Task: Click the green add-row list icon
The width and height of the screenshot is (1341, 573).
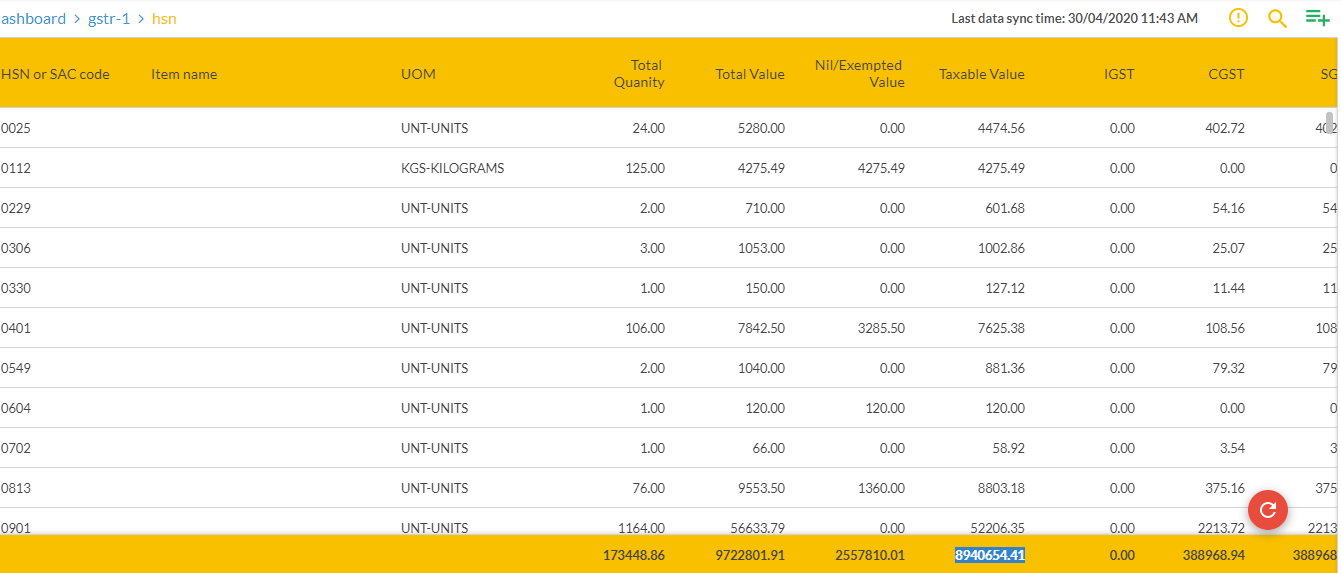Action: pyautogui.click(x=1317, y=18)
